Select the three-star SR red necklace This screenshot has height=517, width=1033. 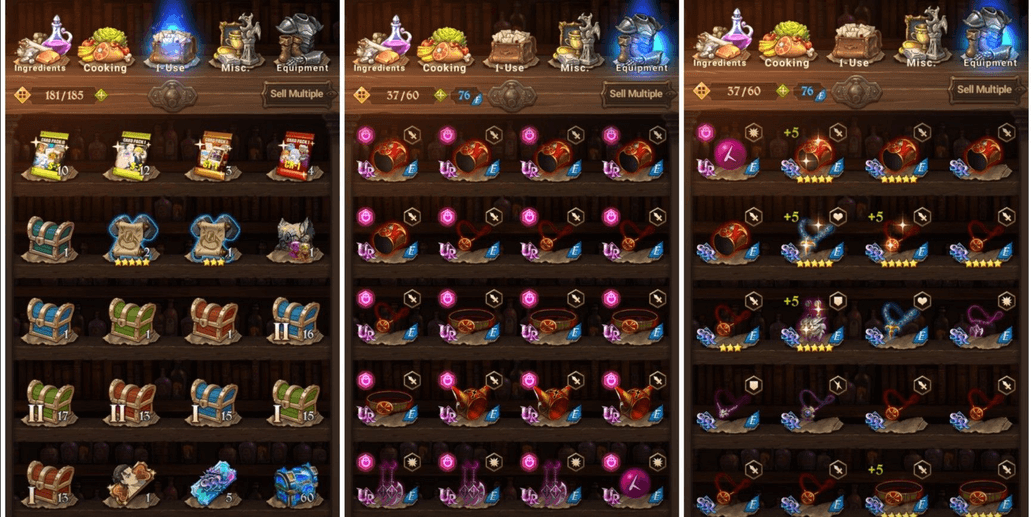(x=730, y=321)
